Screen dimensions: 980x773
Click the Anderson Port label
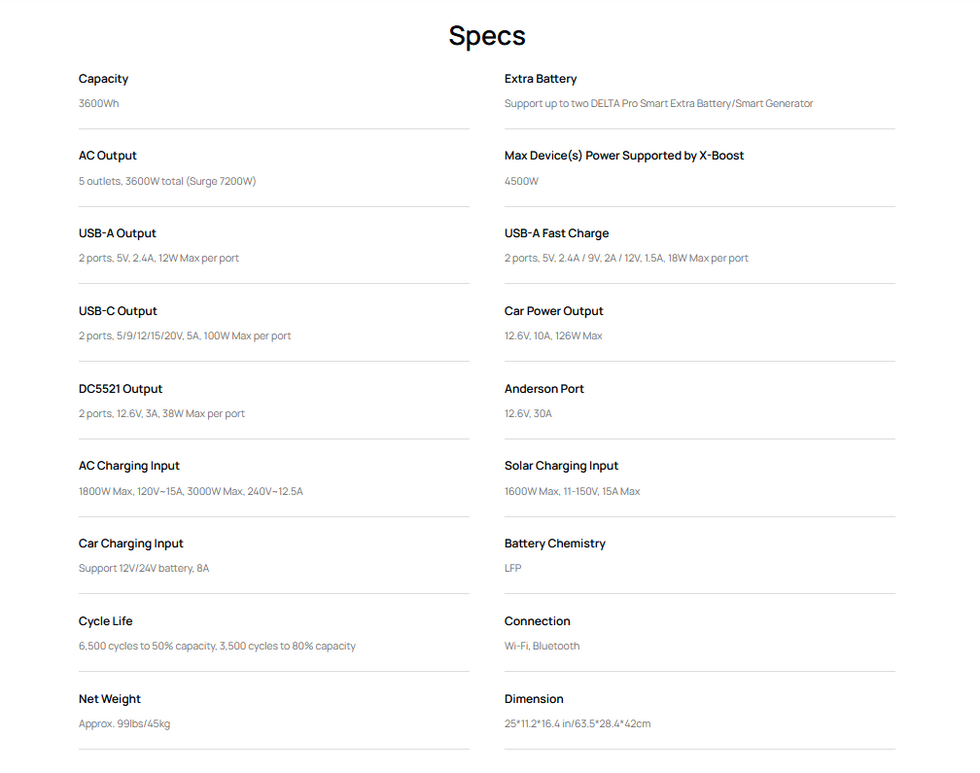[x=544, y=389]
